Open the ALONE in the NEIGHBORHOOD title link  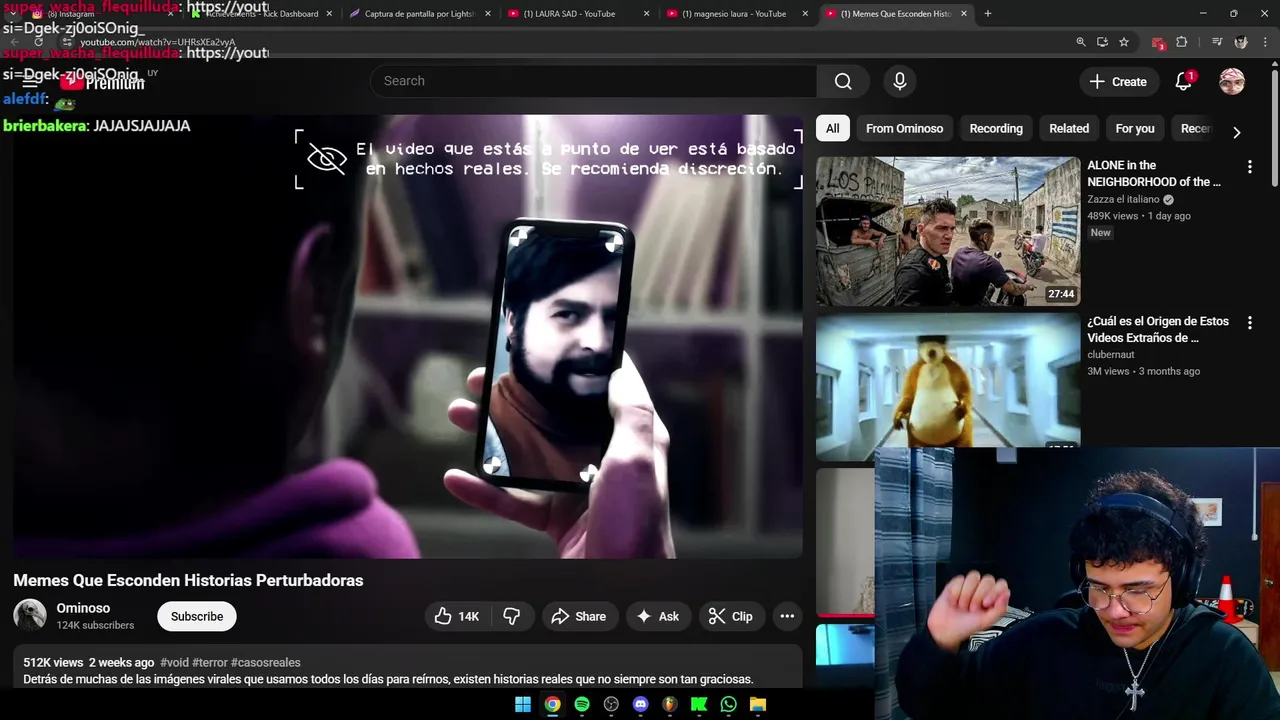pos(1154,173)
